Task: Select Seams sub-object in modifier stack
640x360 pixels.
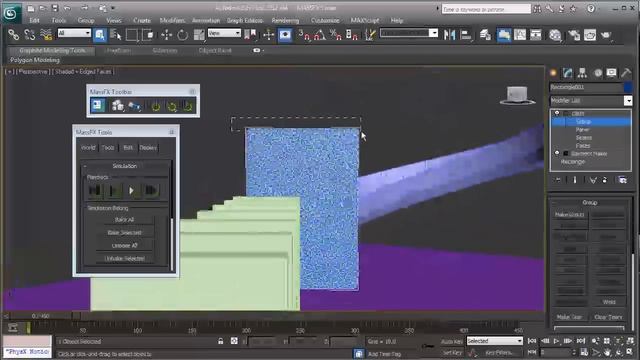Action: pos(584,138)
